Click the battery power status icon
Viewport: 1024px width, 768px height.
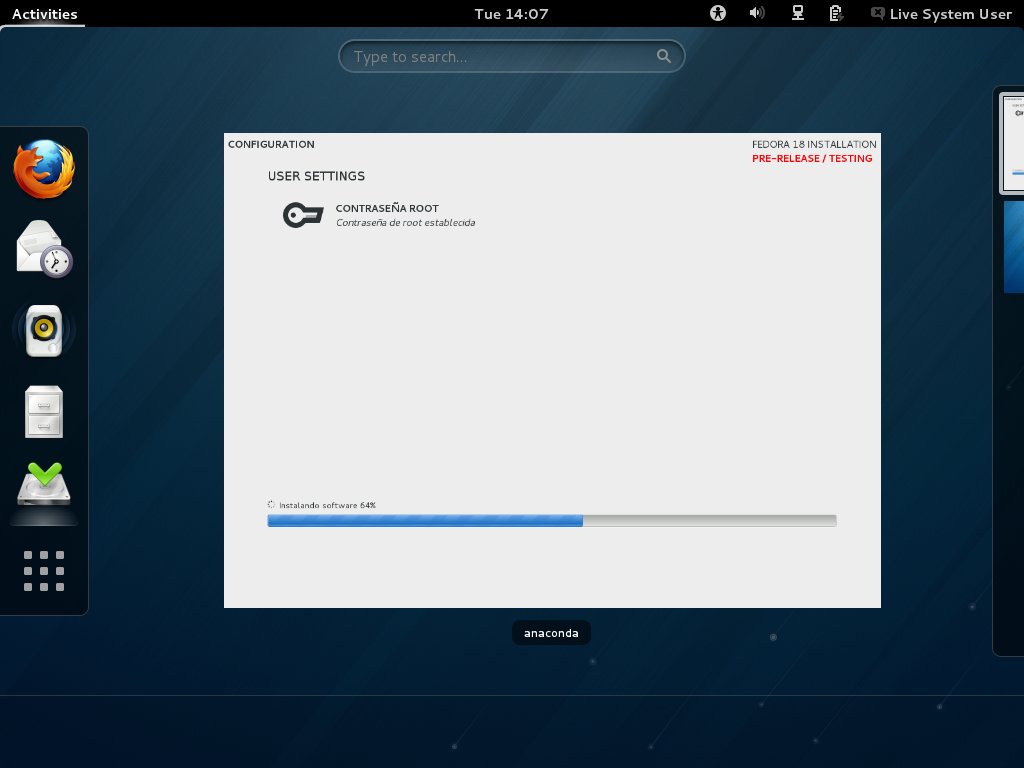click(836, 14)
